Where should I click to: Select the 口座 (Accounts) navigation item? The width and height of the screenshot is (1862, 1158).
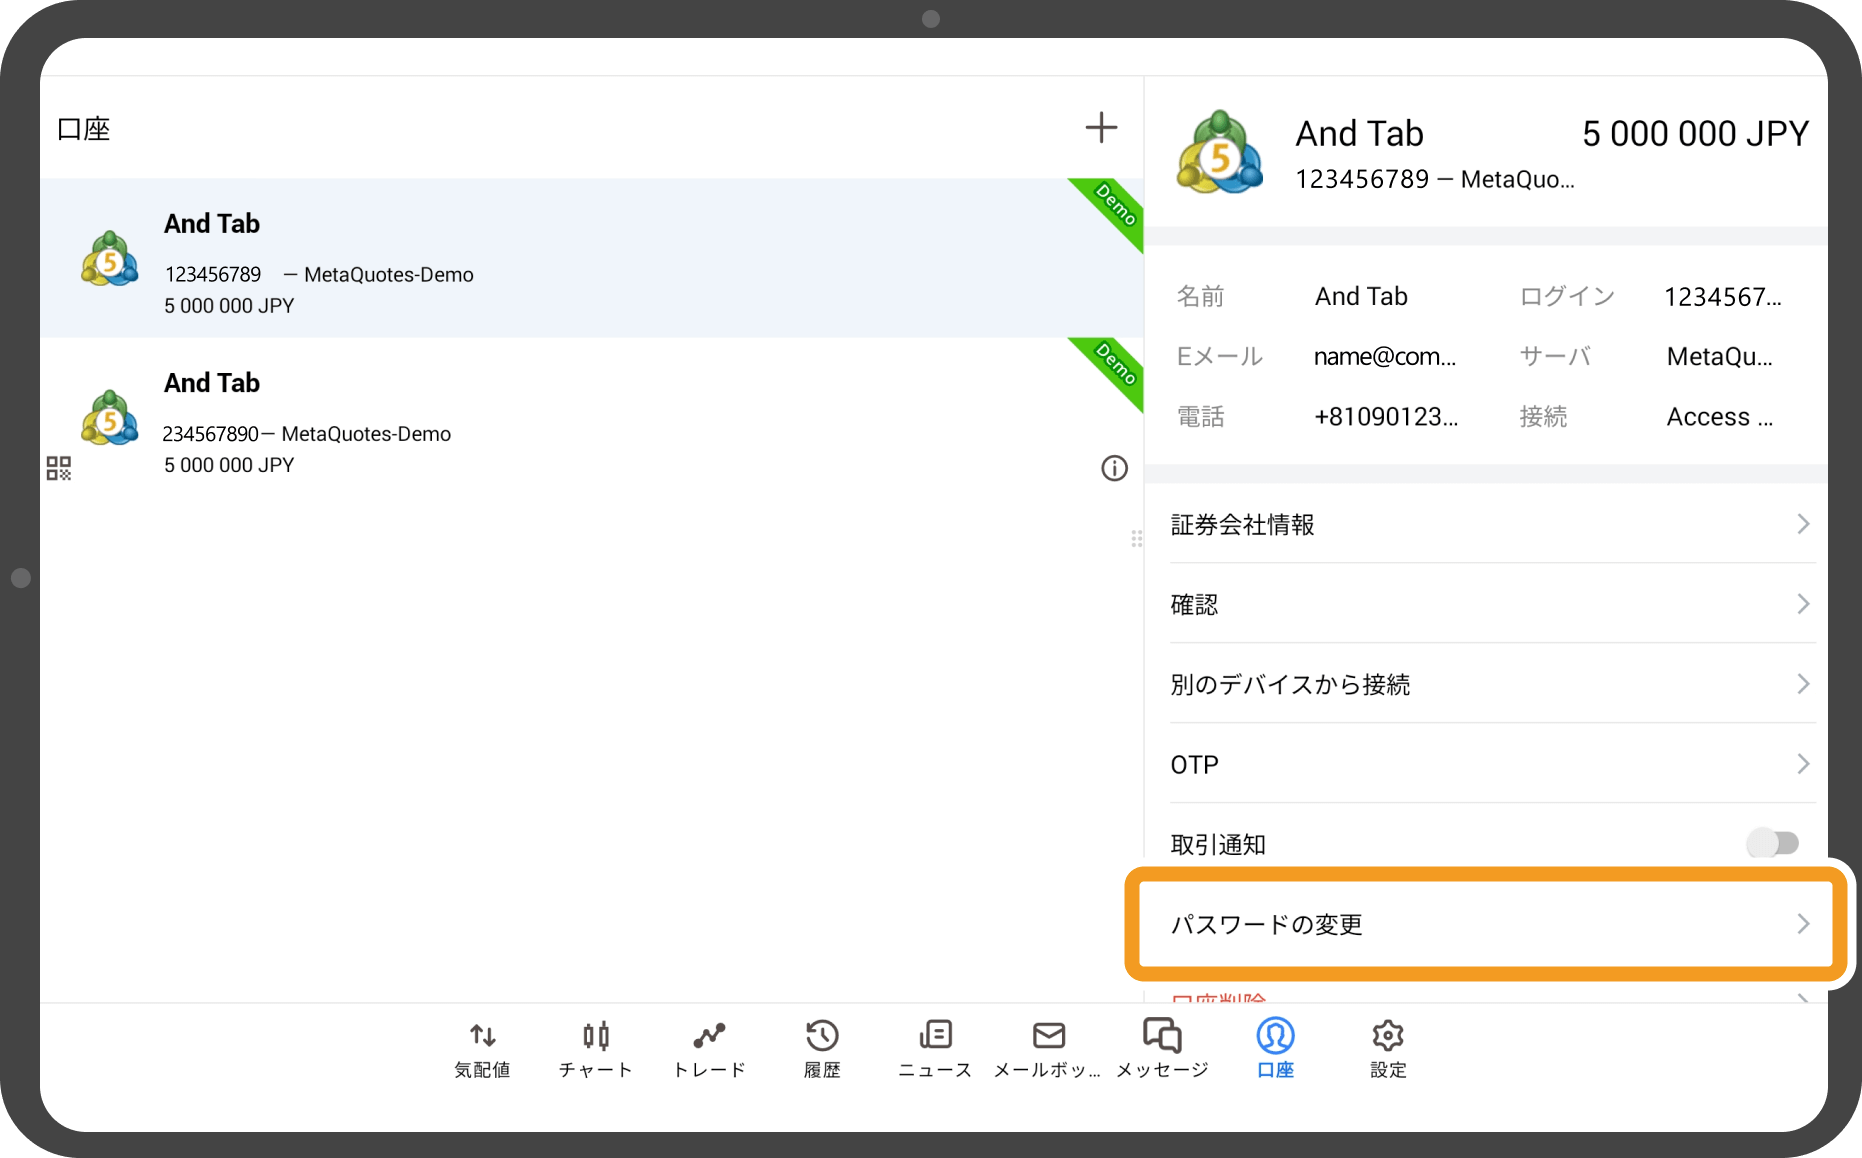[1274, 1047]
